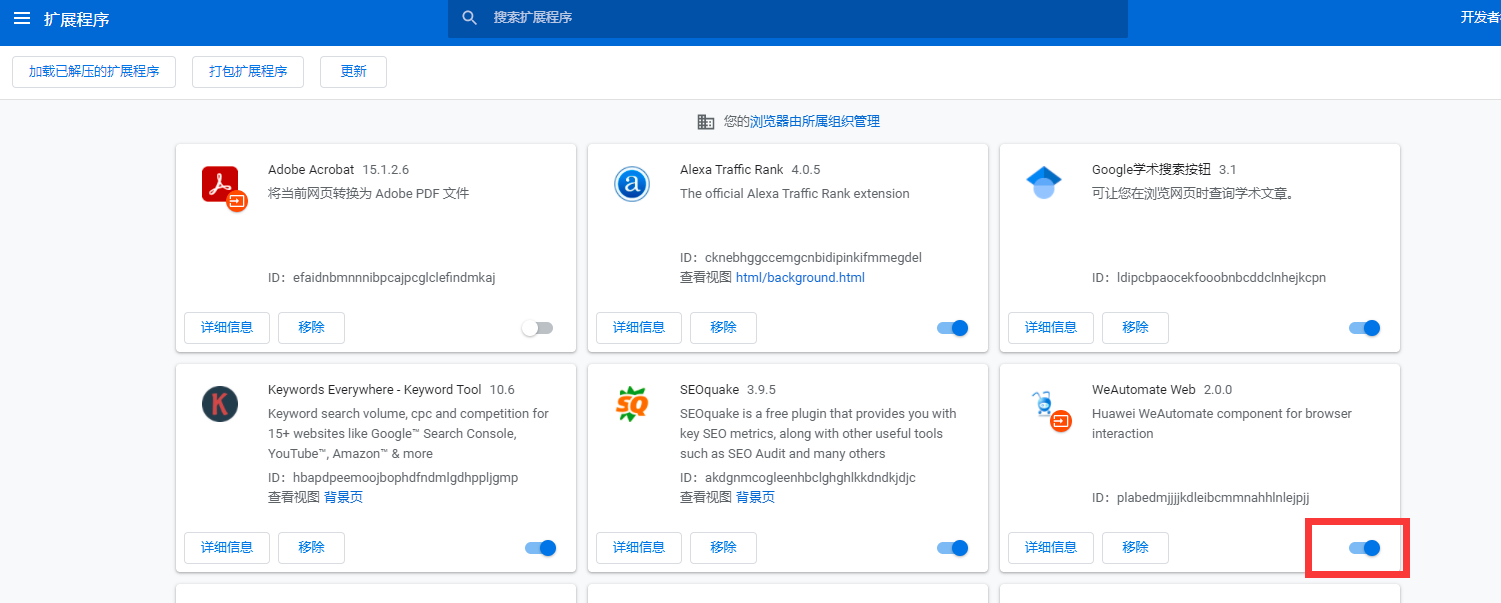Click the Alexa Traffic Rank icon
This screenshot has width=1501, height=603.
pyautogui.click(x=632, y=184)
